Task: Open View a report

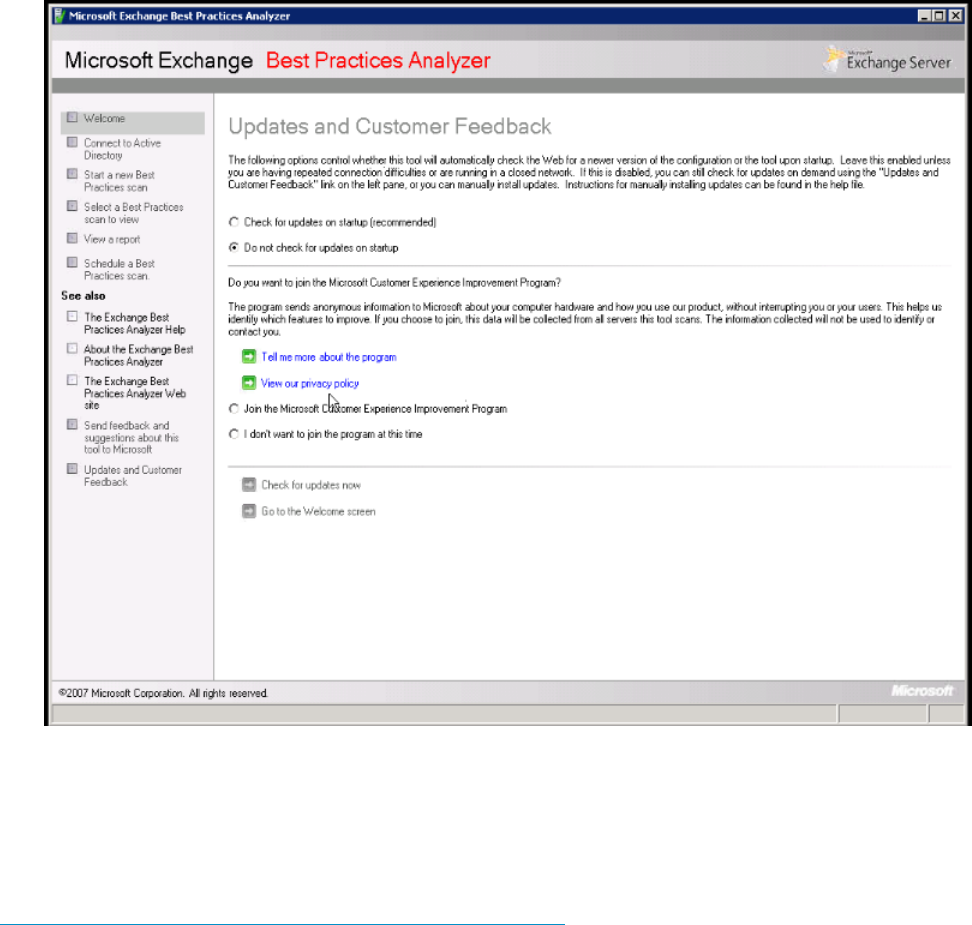Action: (x=112, y=239)
